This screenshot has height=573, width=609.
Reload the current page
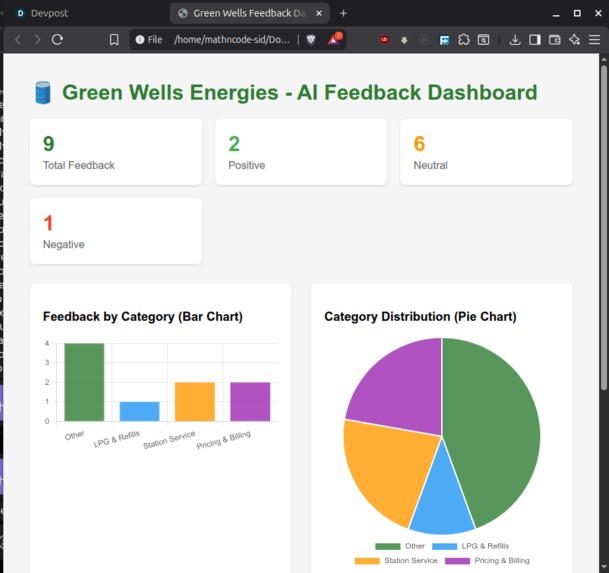click(57, 39)
